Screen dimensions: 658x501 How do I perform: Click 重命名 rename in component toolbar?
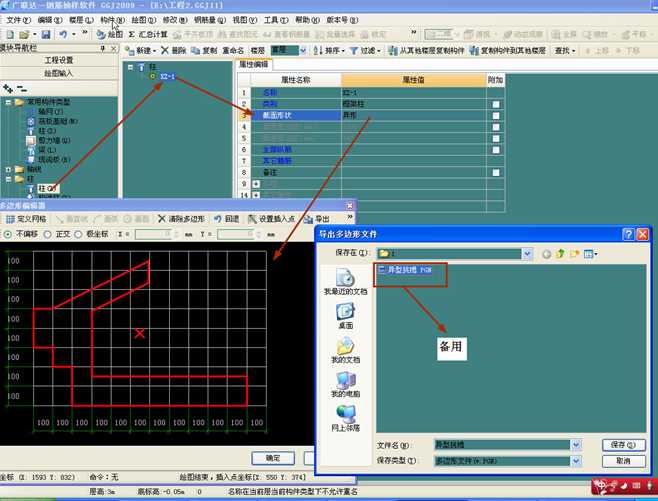[233, 51]
